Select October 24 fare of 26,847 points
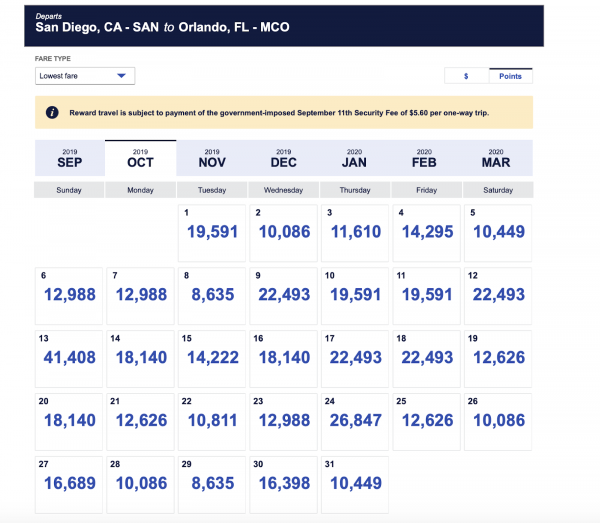This screenshot has height=523, width=600. point(355,421)
